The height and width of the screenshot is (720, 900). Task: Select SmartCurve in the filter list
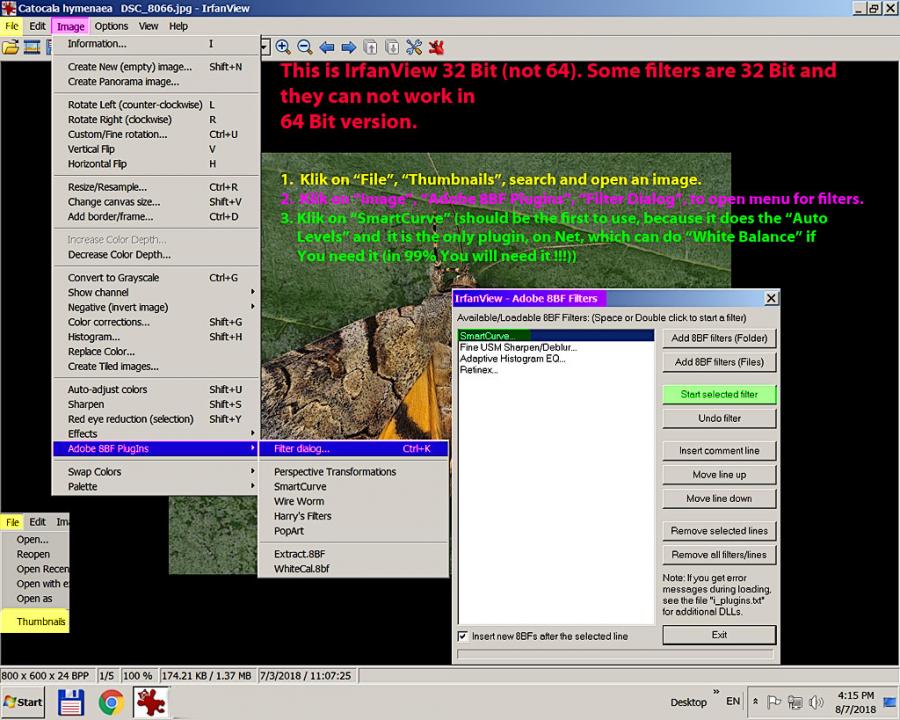point(556,336)
